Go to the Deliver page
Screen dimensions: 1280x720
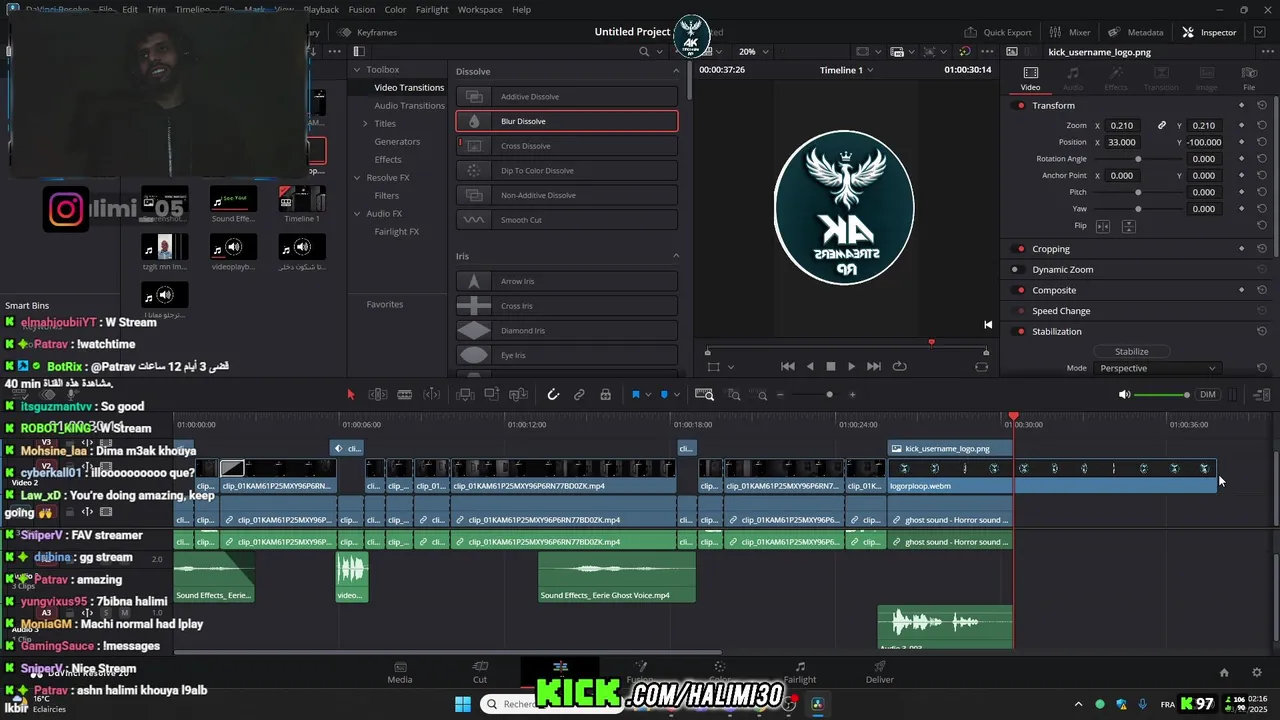pyautogui.click(x=880, y=672)
